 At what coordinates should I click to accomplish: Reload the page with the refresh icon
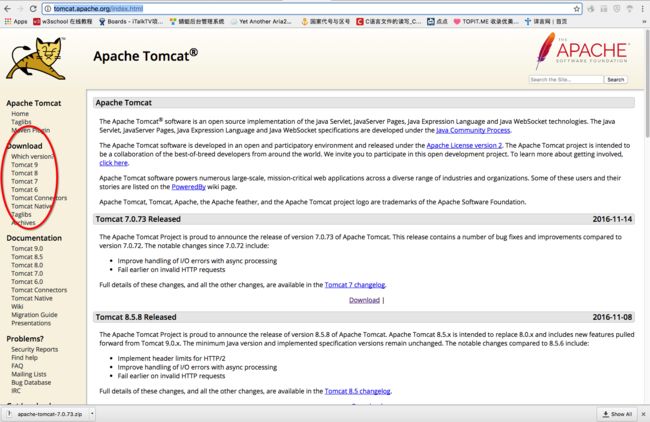pos(33,9)
